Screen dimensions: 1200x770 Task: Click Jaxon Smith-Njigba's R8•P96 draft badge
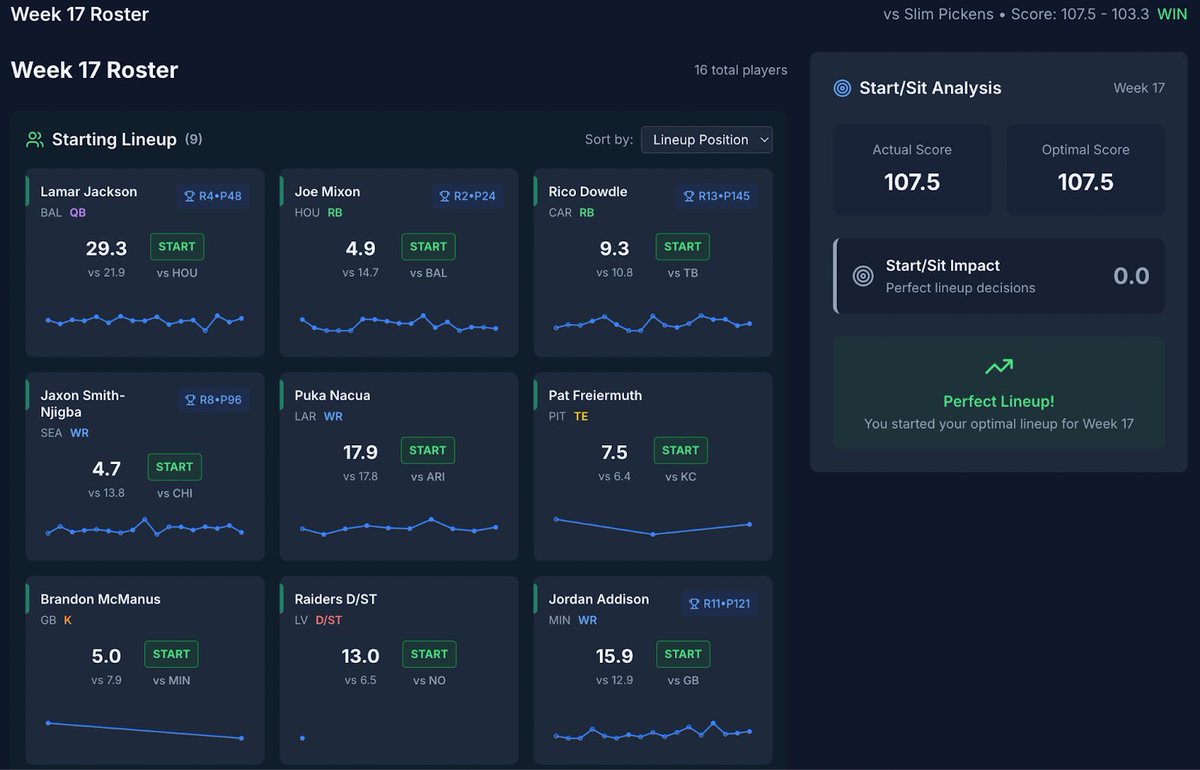[x=213, y=400]
